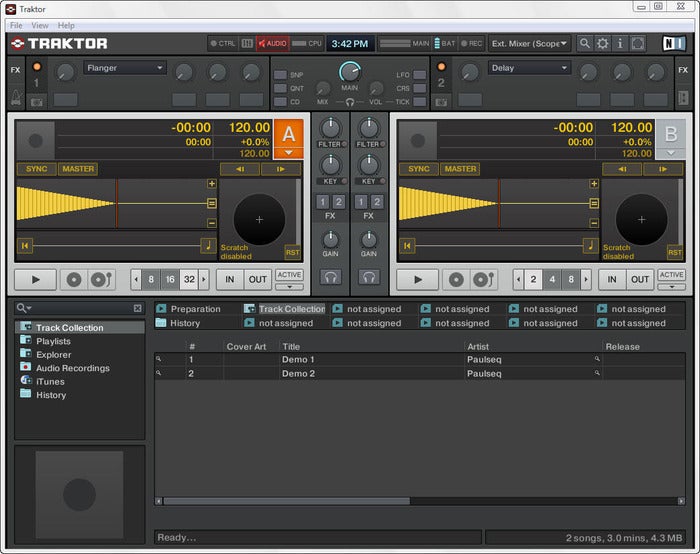Toggle the CD button
The width and height of the screenshot is (700, 554).
[x=280, y=101]
